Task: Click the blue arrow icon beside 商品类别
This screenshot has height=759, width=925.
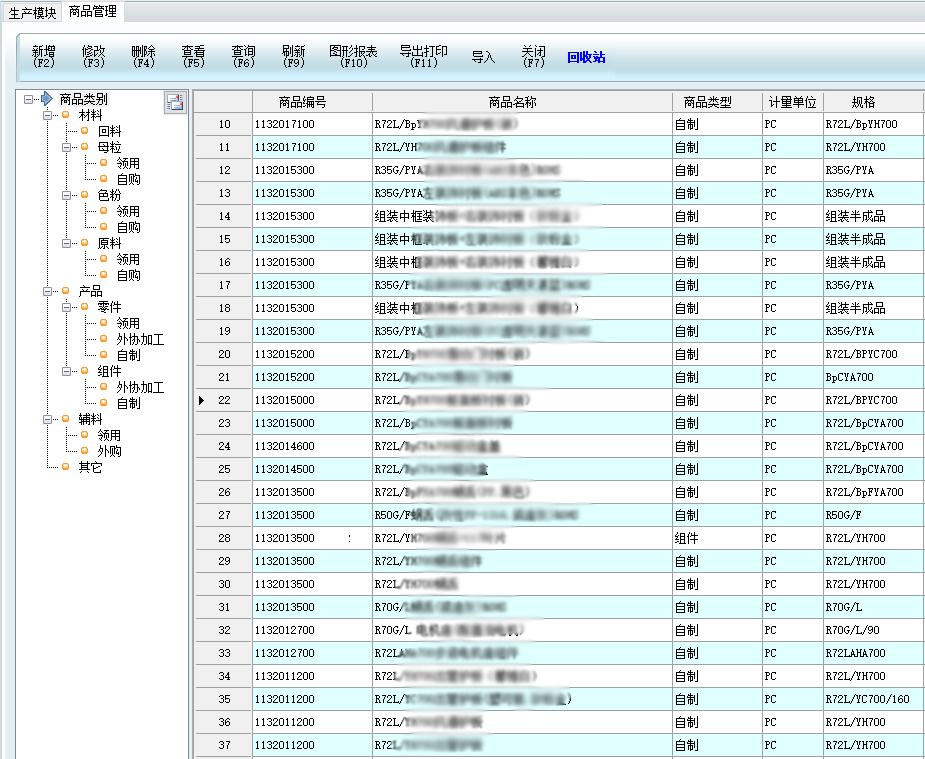Action: [46, 99]
